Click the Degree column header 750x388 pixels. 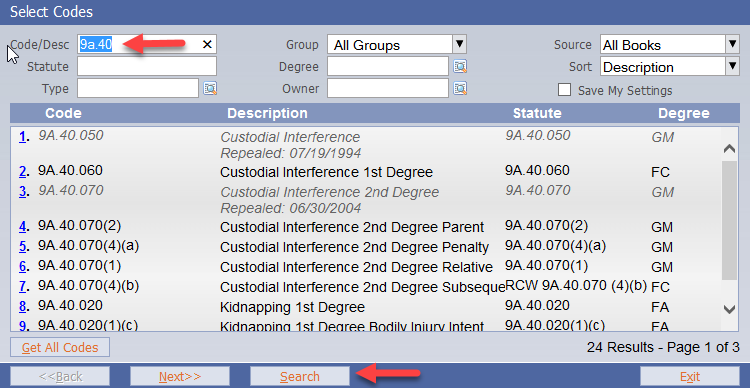pyautogui.click(x=684, y=113)
